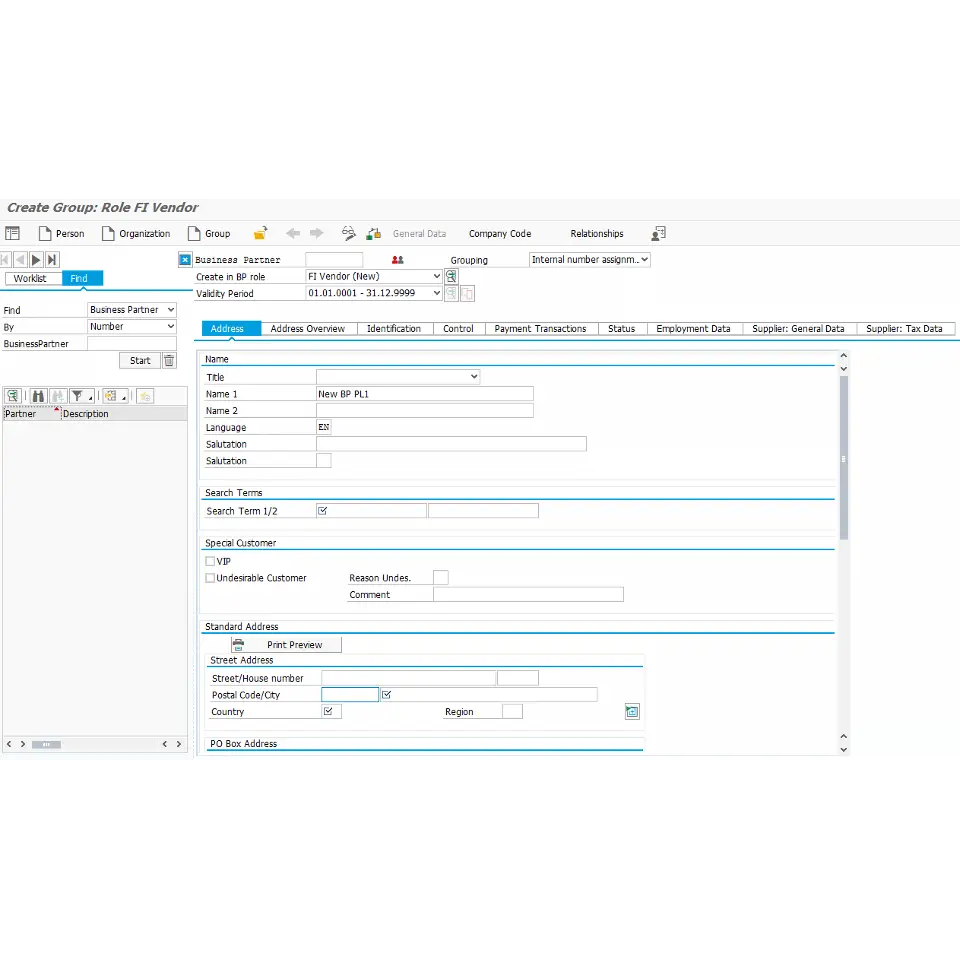Create new Group
Screen dimensions: 960x960
(x=209, y=233)
